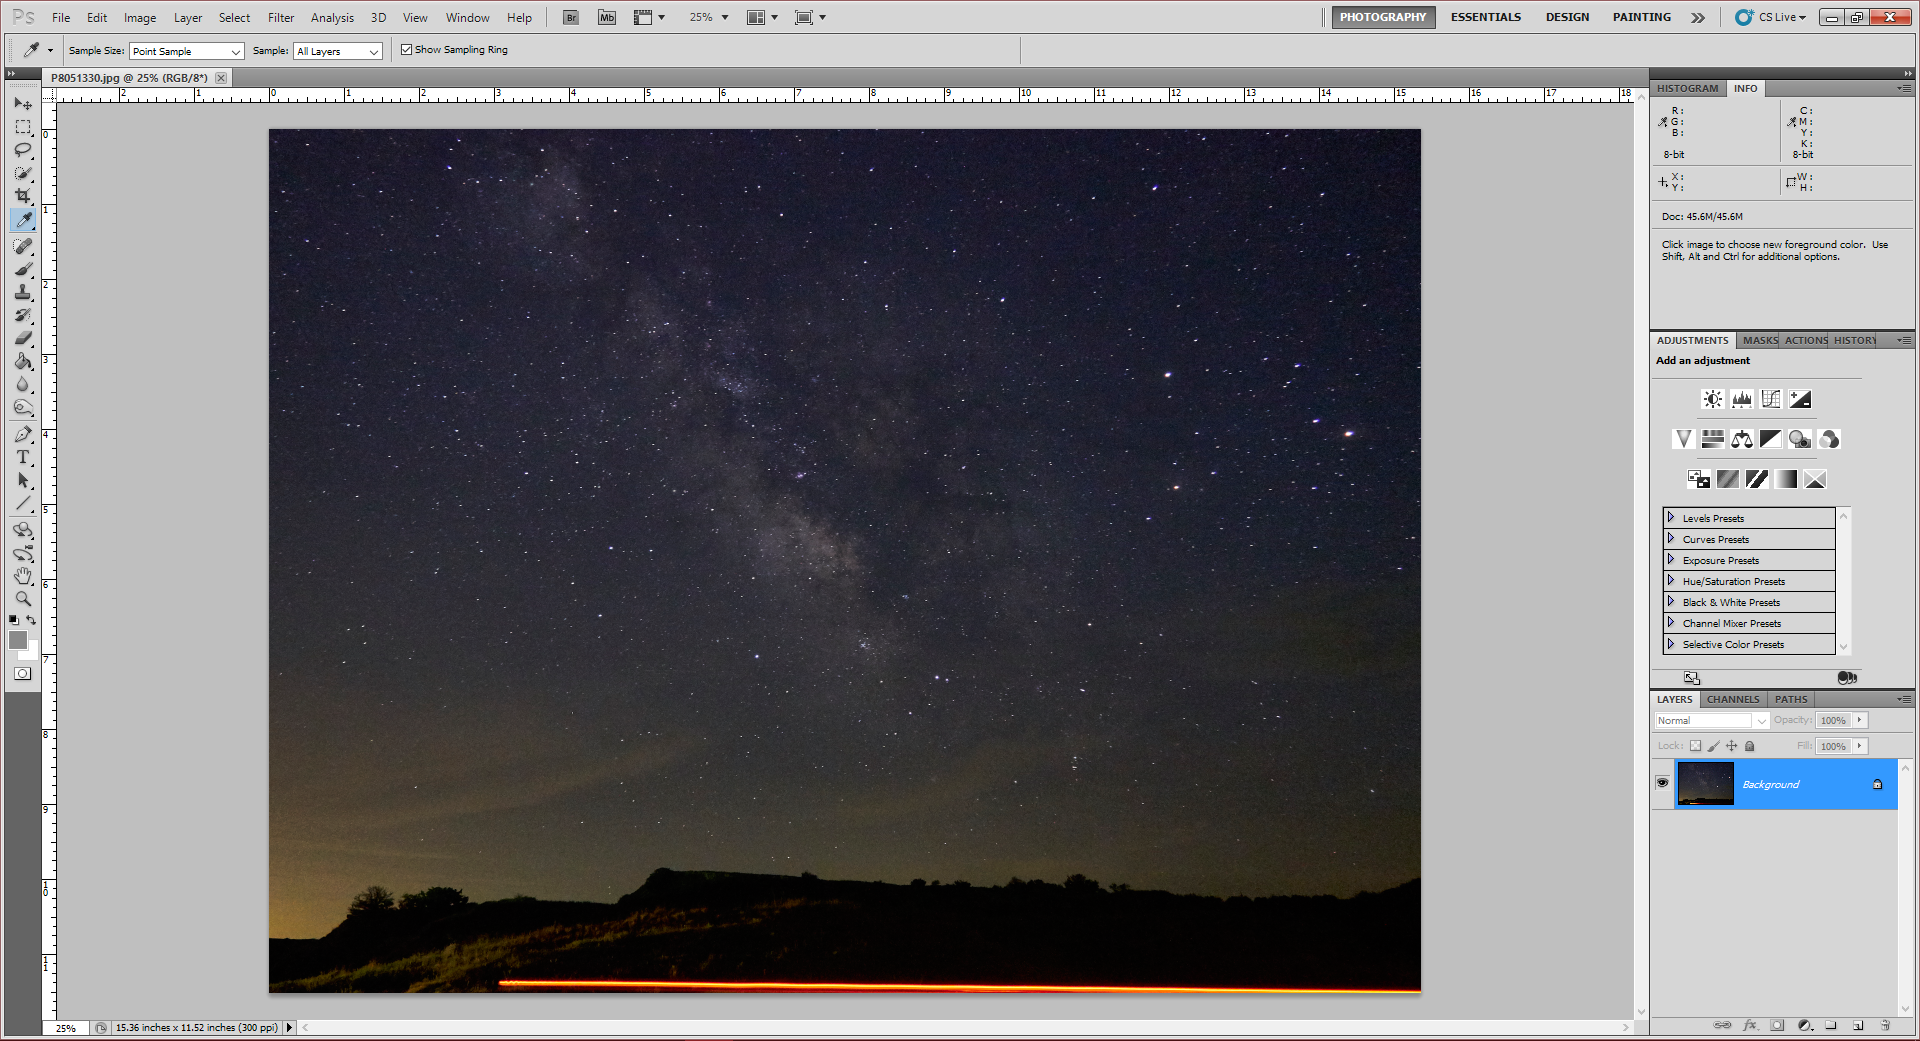The height and width of the screenshot is (1041, 1920).
Task: Switch to the Channels tab
Action: (1733, 699)
